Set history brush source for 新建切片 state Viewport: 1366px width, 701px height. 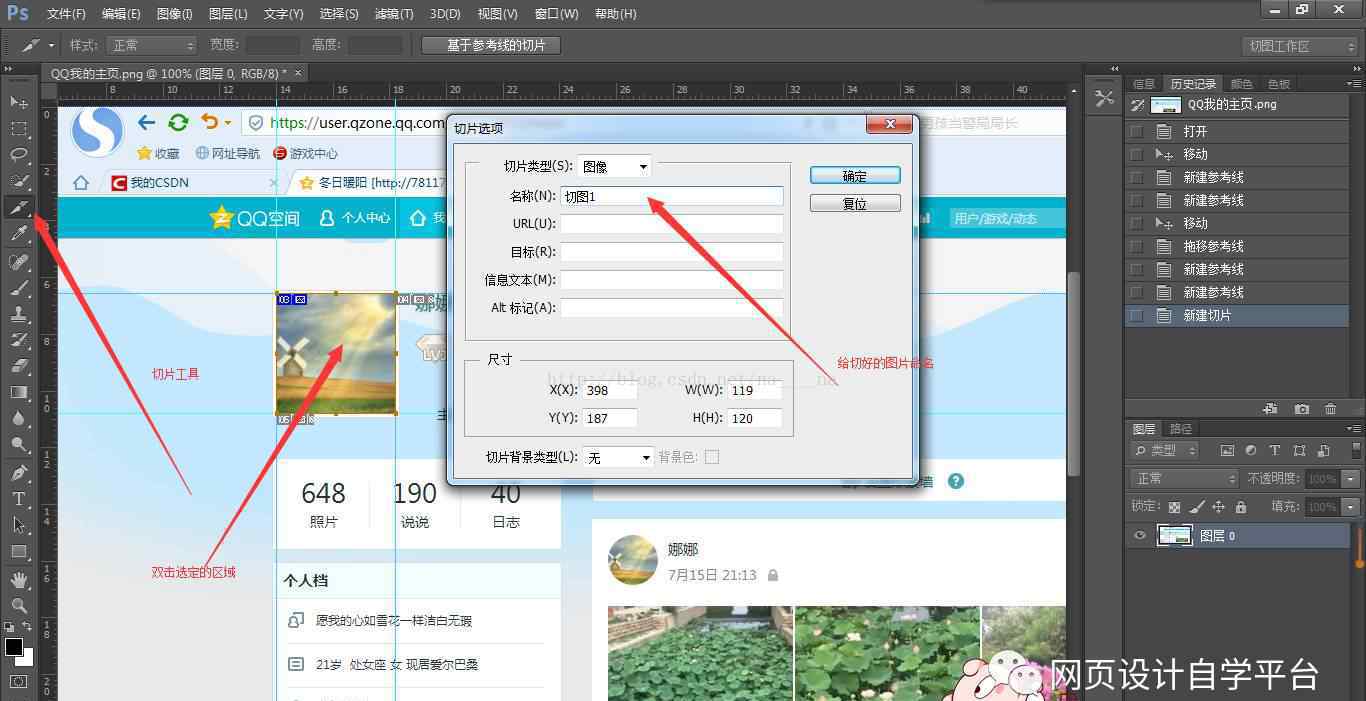(x=1136, y=315)
